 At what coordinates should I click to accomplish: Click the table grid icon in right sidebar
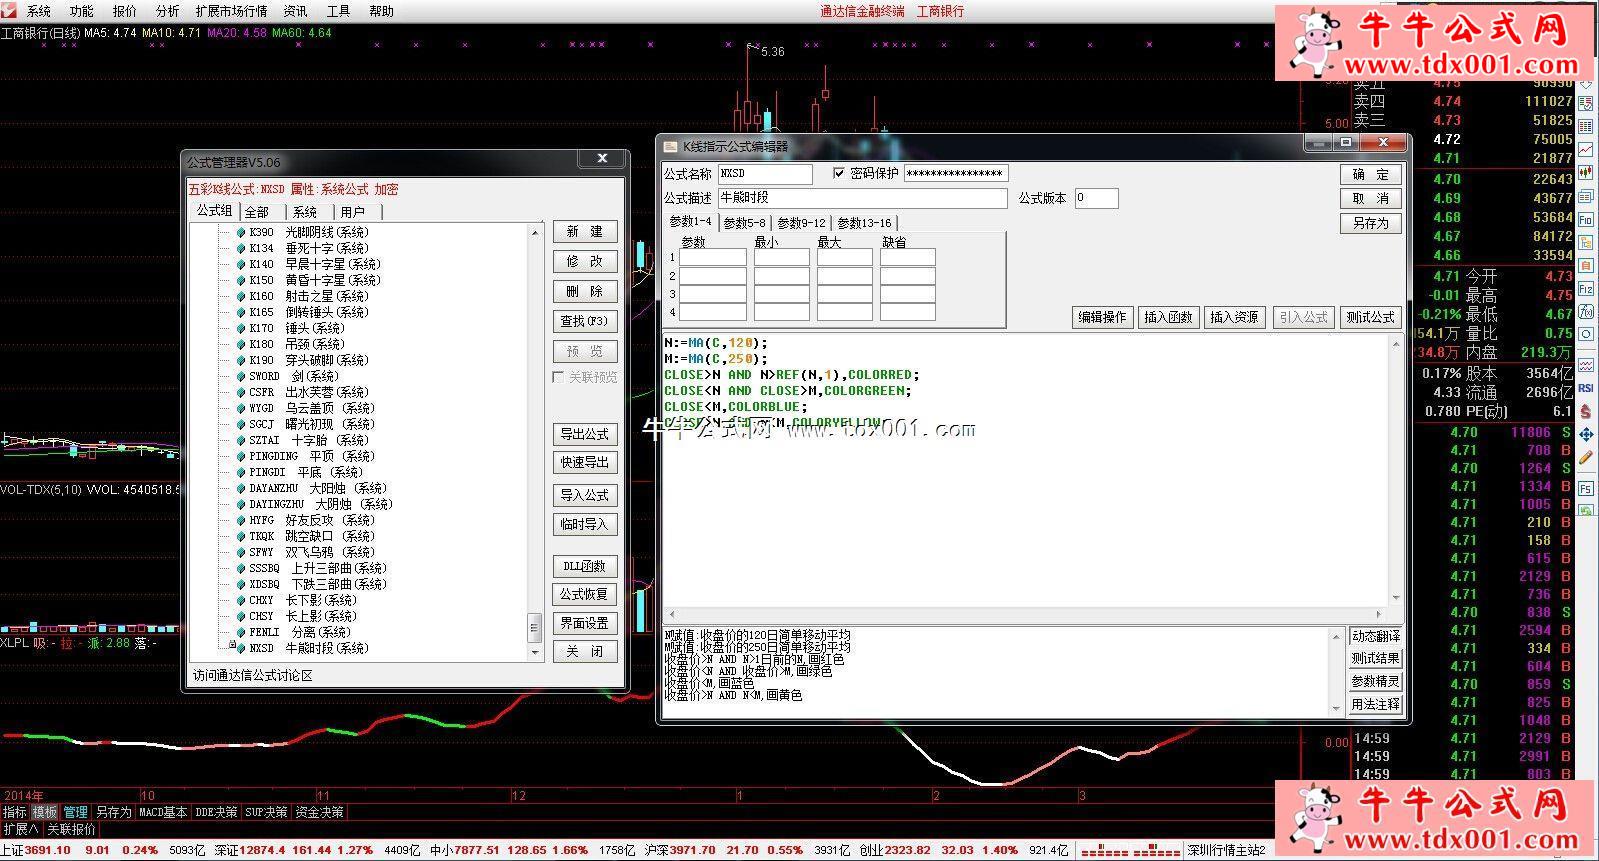point(1586,126)
